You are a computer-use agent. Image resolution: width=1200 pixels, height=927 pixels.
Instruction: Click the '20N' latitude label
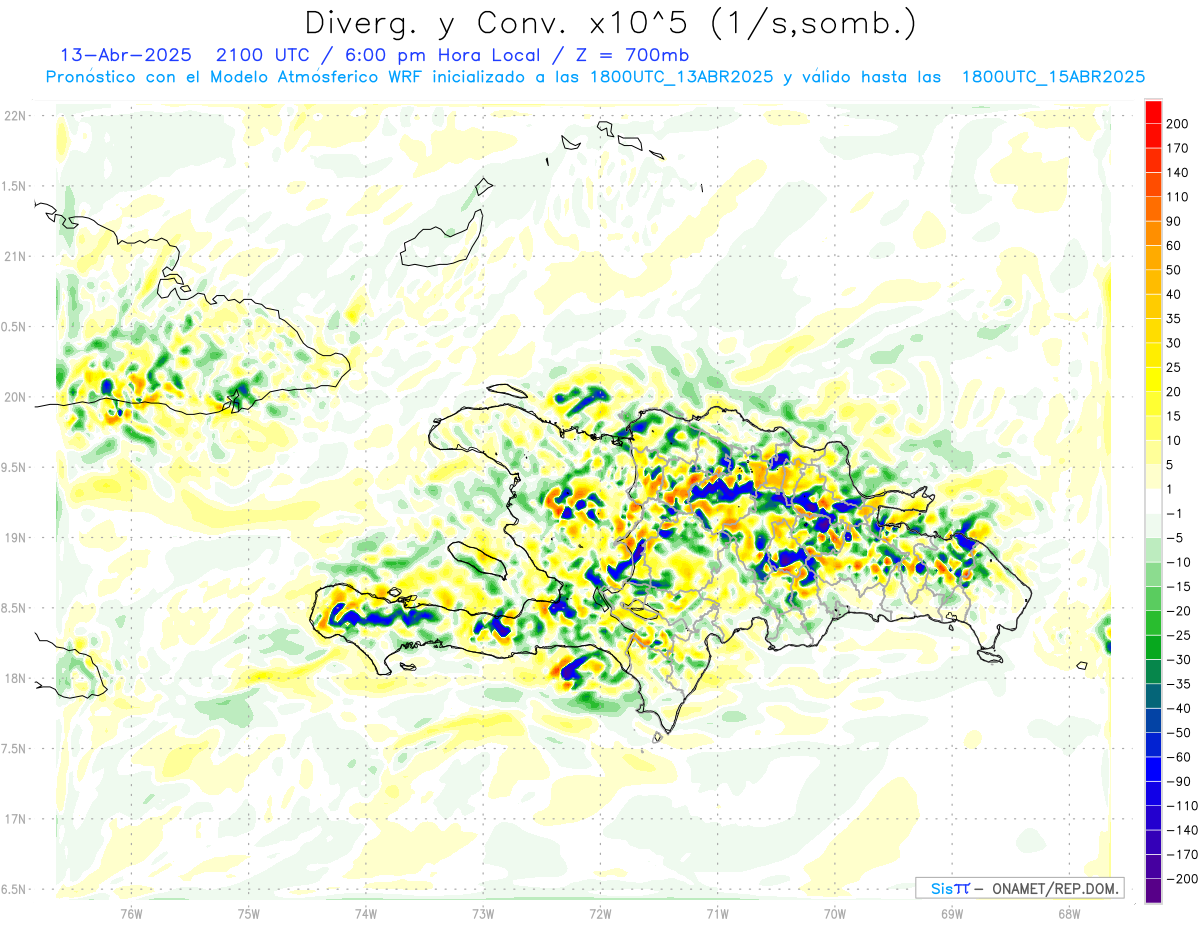14,397
